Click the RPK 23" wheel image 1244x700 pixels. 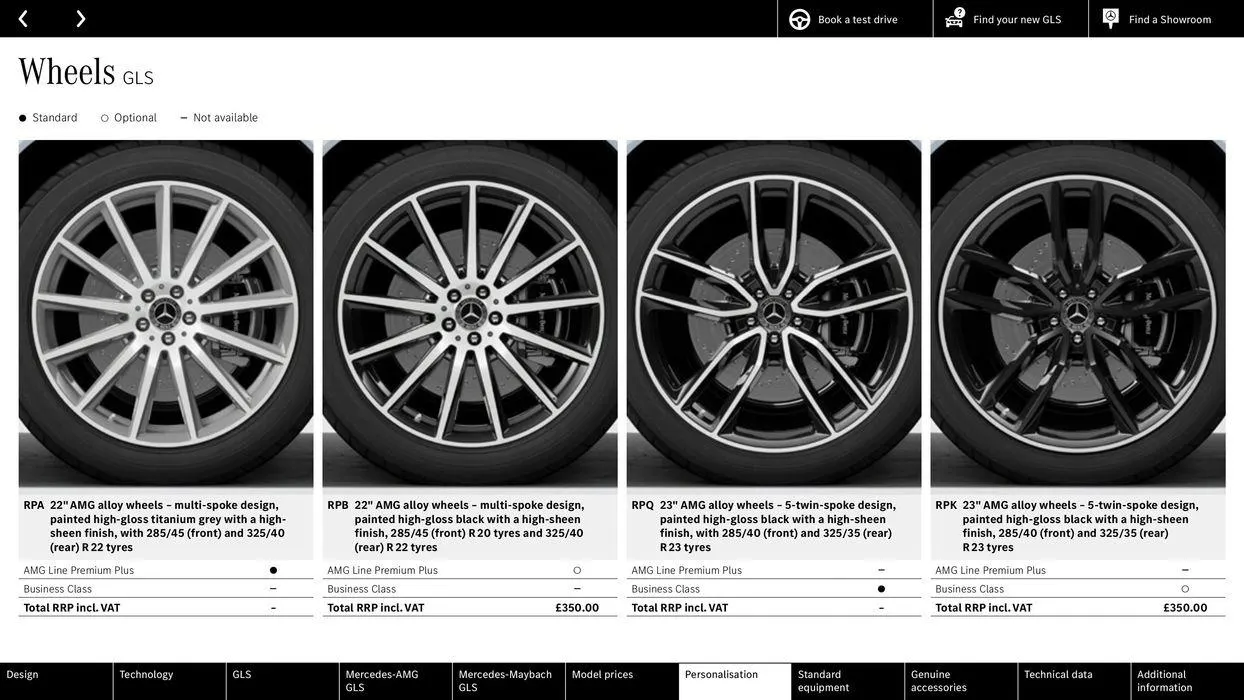[x=1078, y=312]
